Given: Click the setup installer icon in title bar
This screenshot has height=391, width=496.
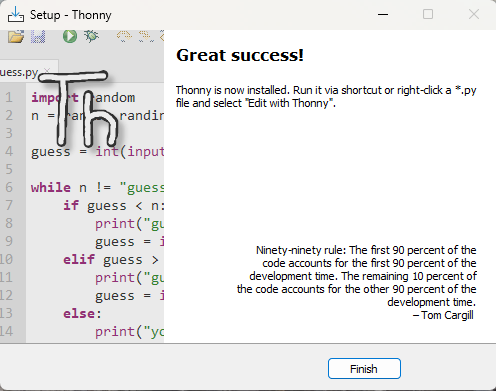Looking at the screenshot, I should tap(16, 15).
